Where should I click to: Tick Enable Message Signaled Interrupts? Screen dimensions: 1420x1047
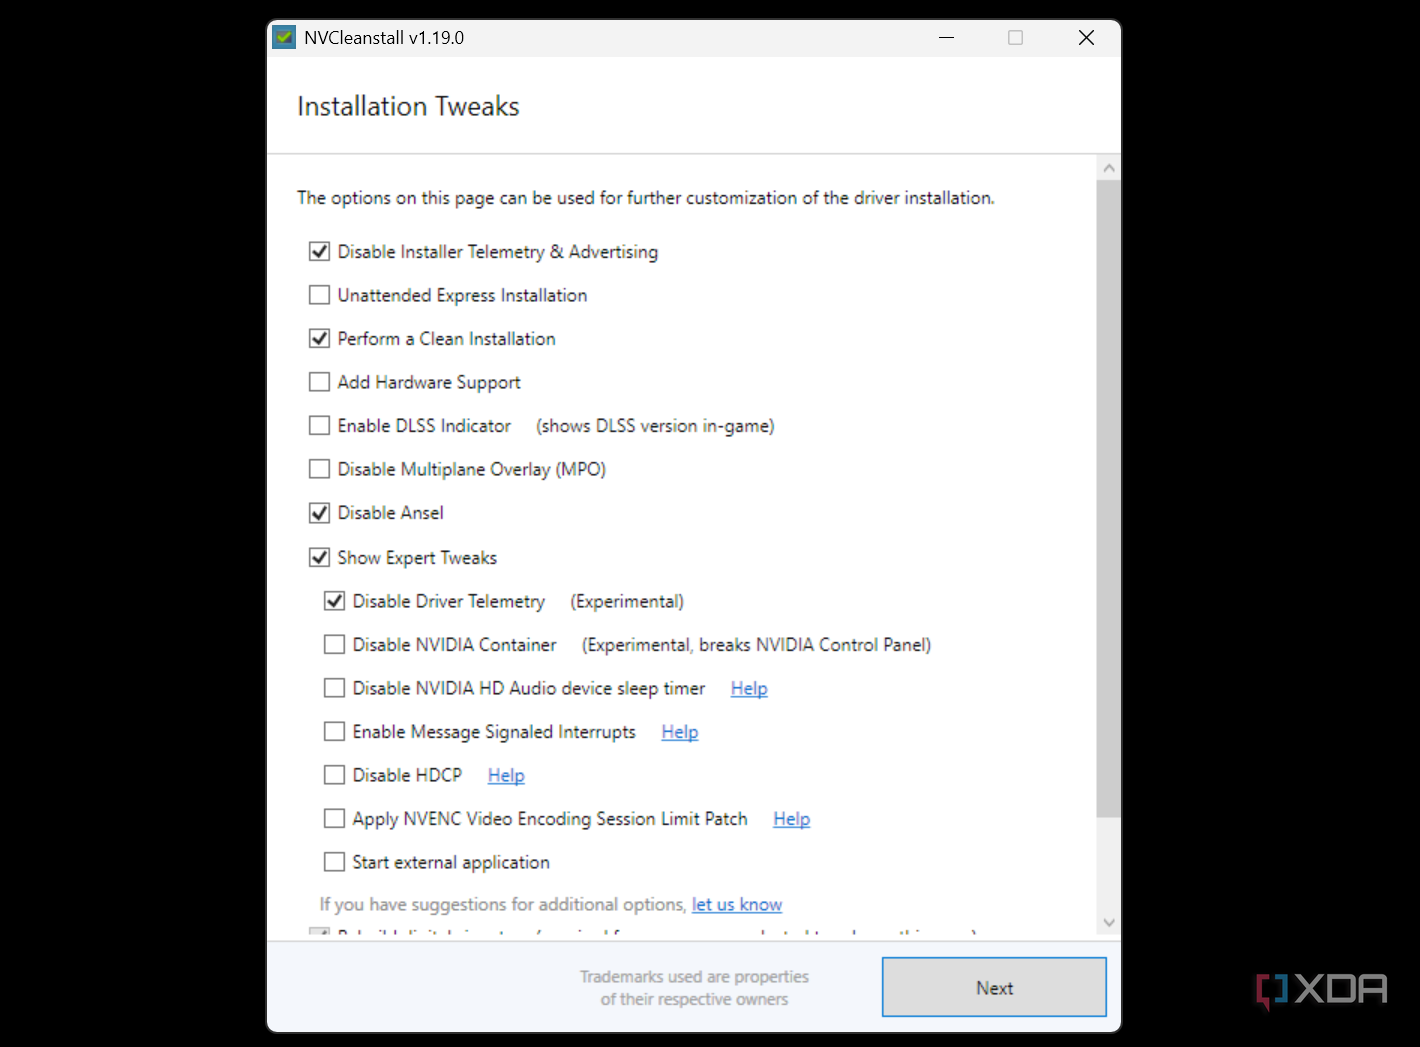pos(334,732)
